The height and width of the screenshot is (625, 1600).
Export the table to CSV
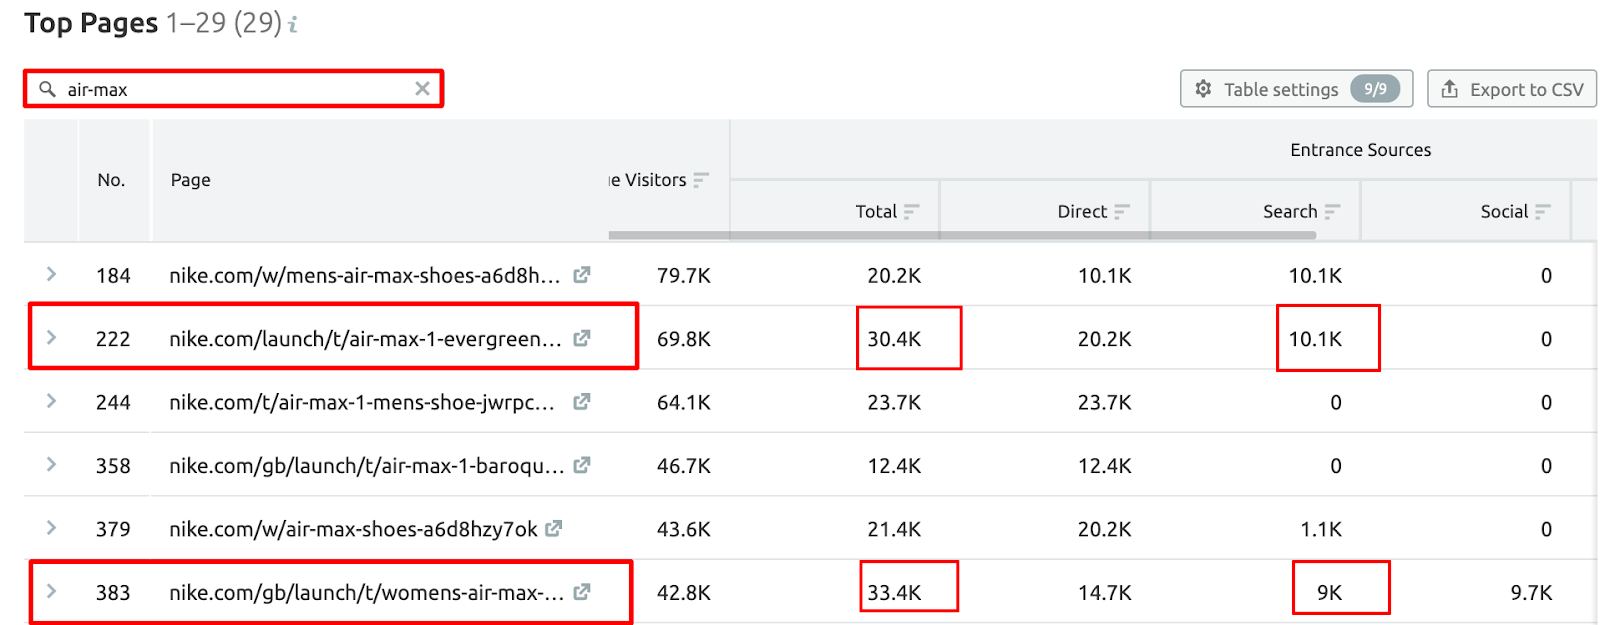(x=1511, y=89)
